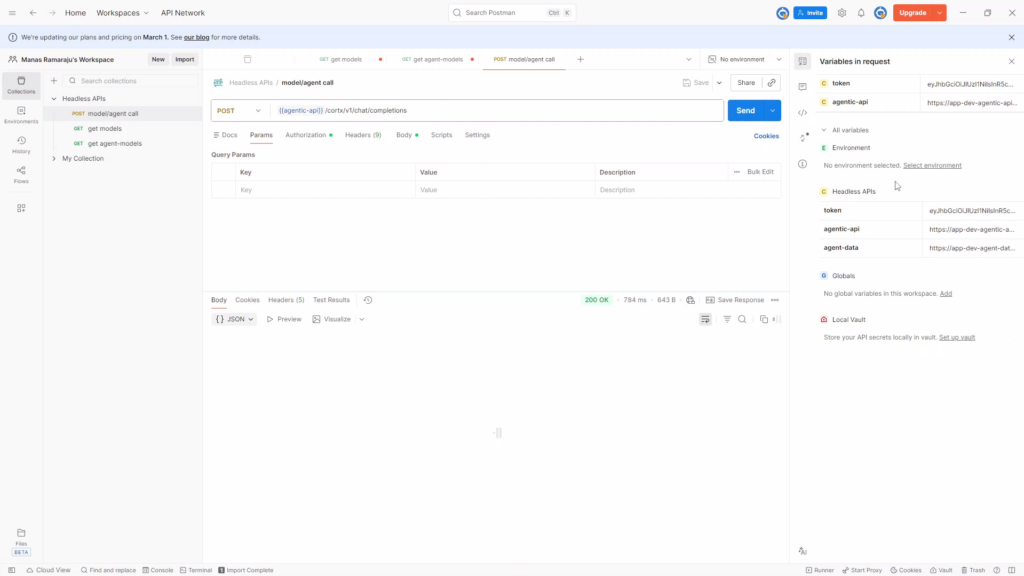Click the Select environment link

(932, 165)
